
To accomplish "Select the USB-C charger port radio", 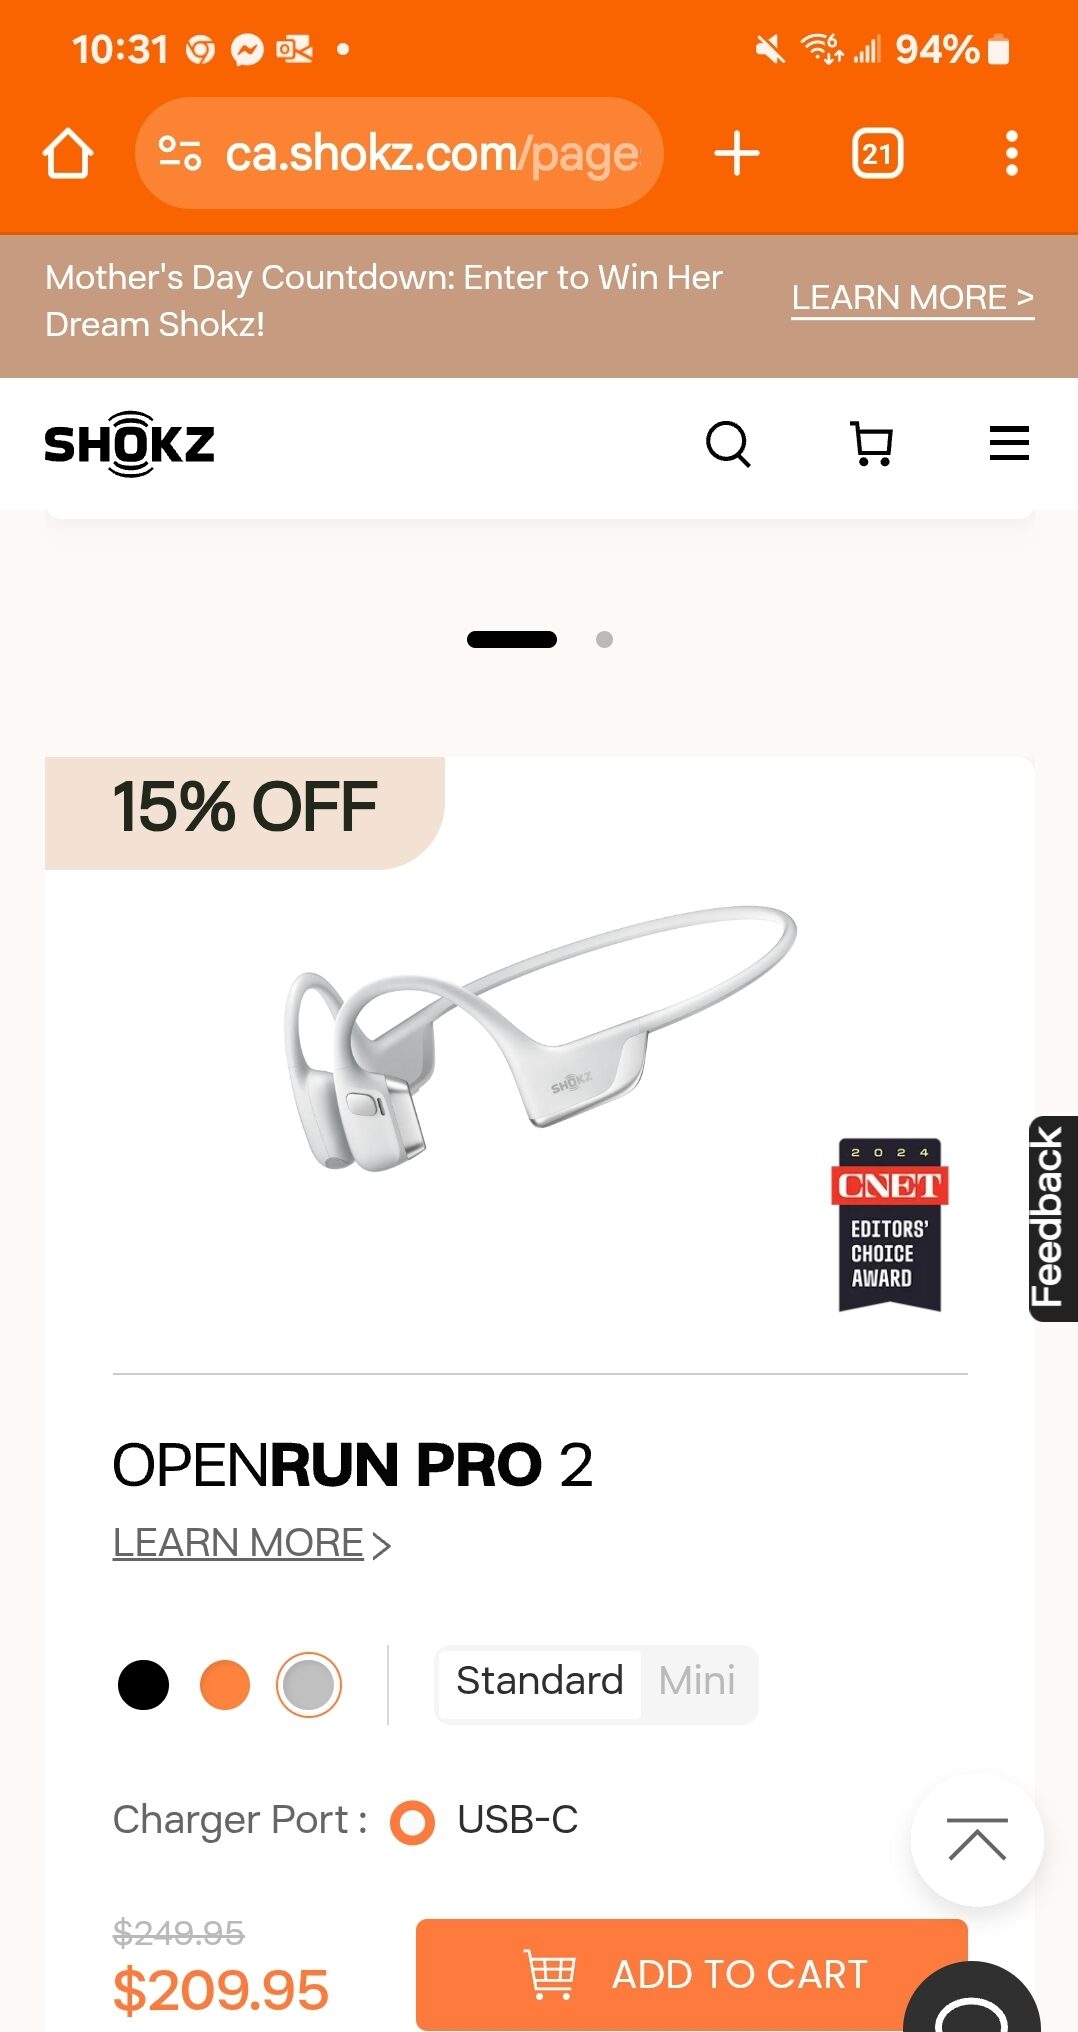I will point(413,1821).
